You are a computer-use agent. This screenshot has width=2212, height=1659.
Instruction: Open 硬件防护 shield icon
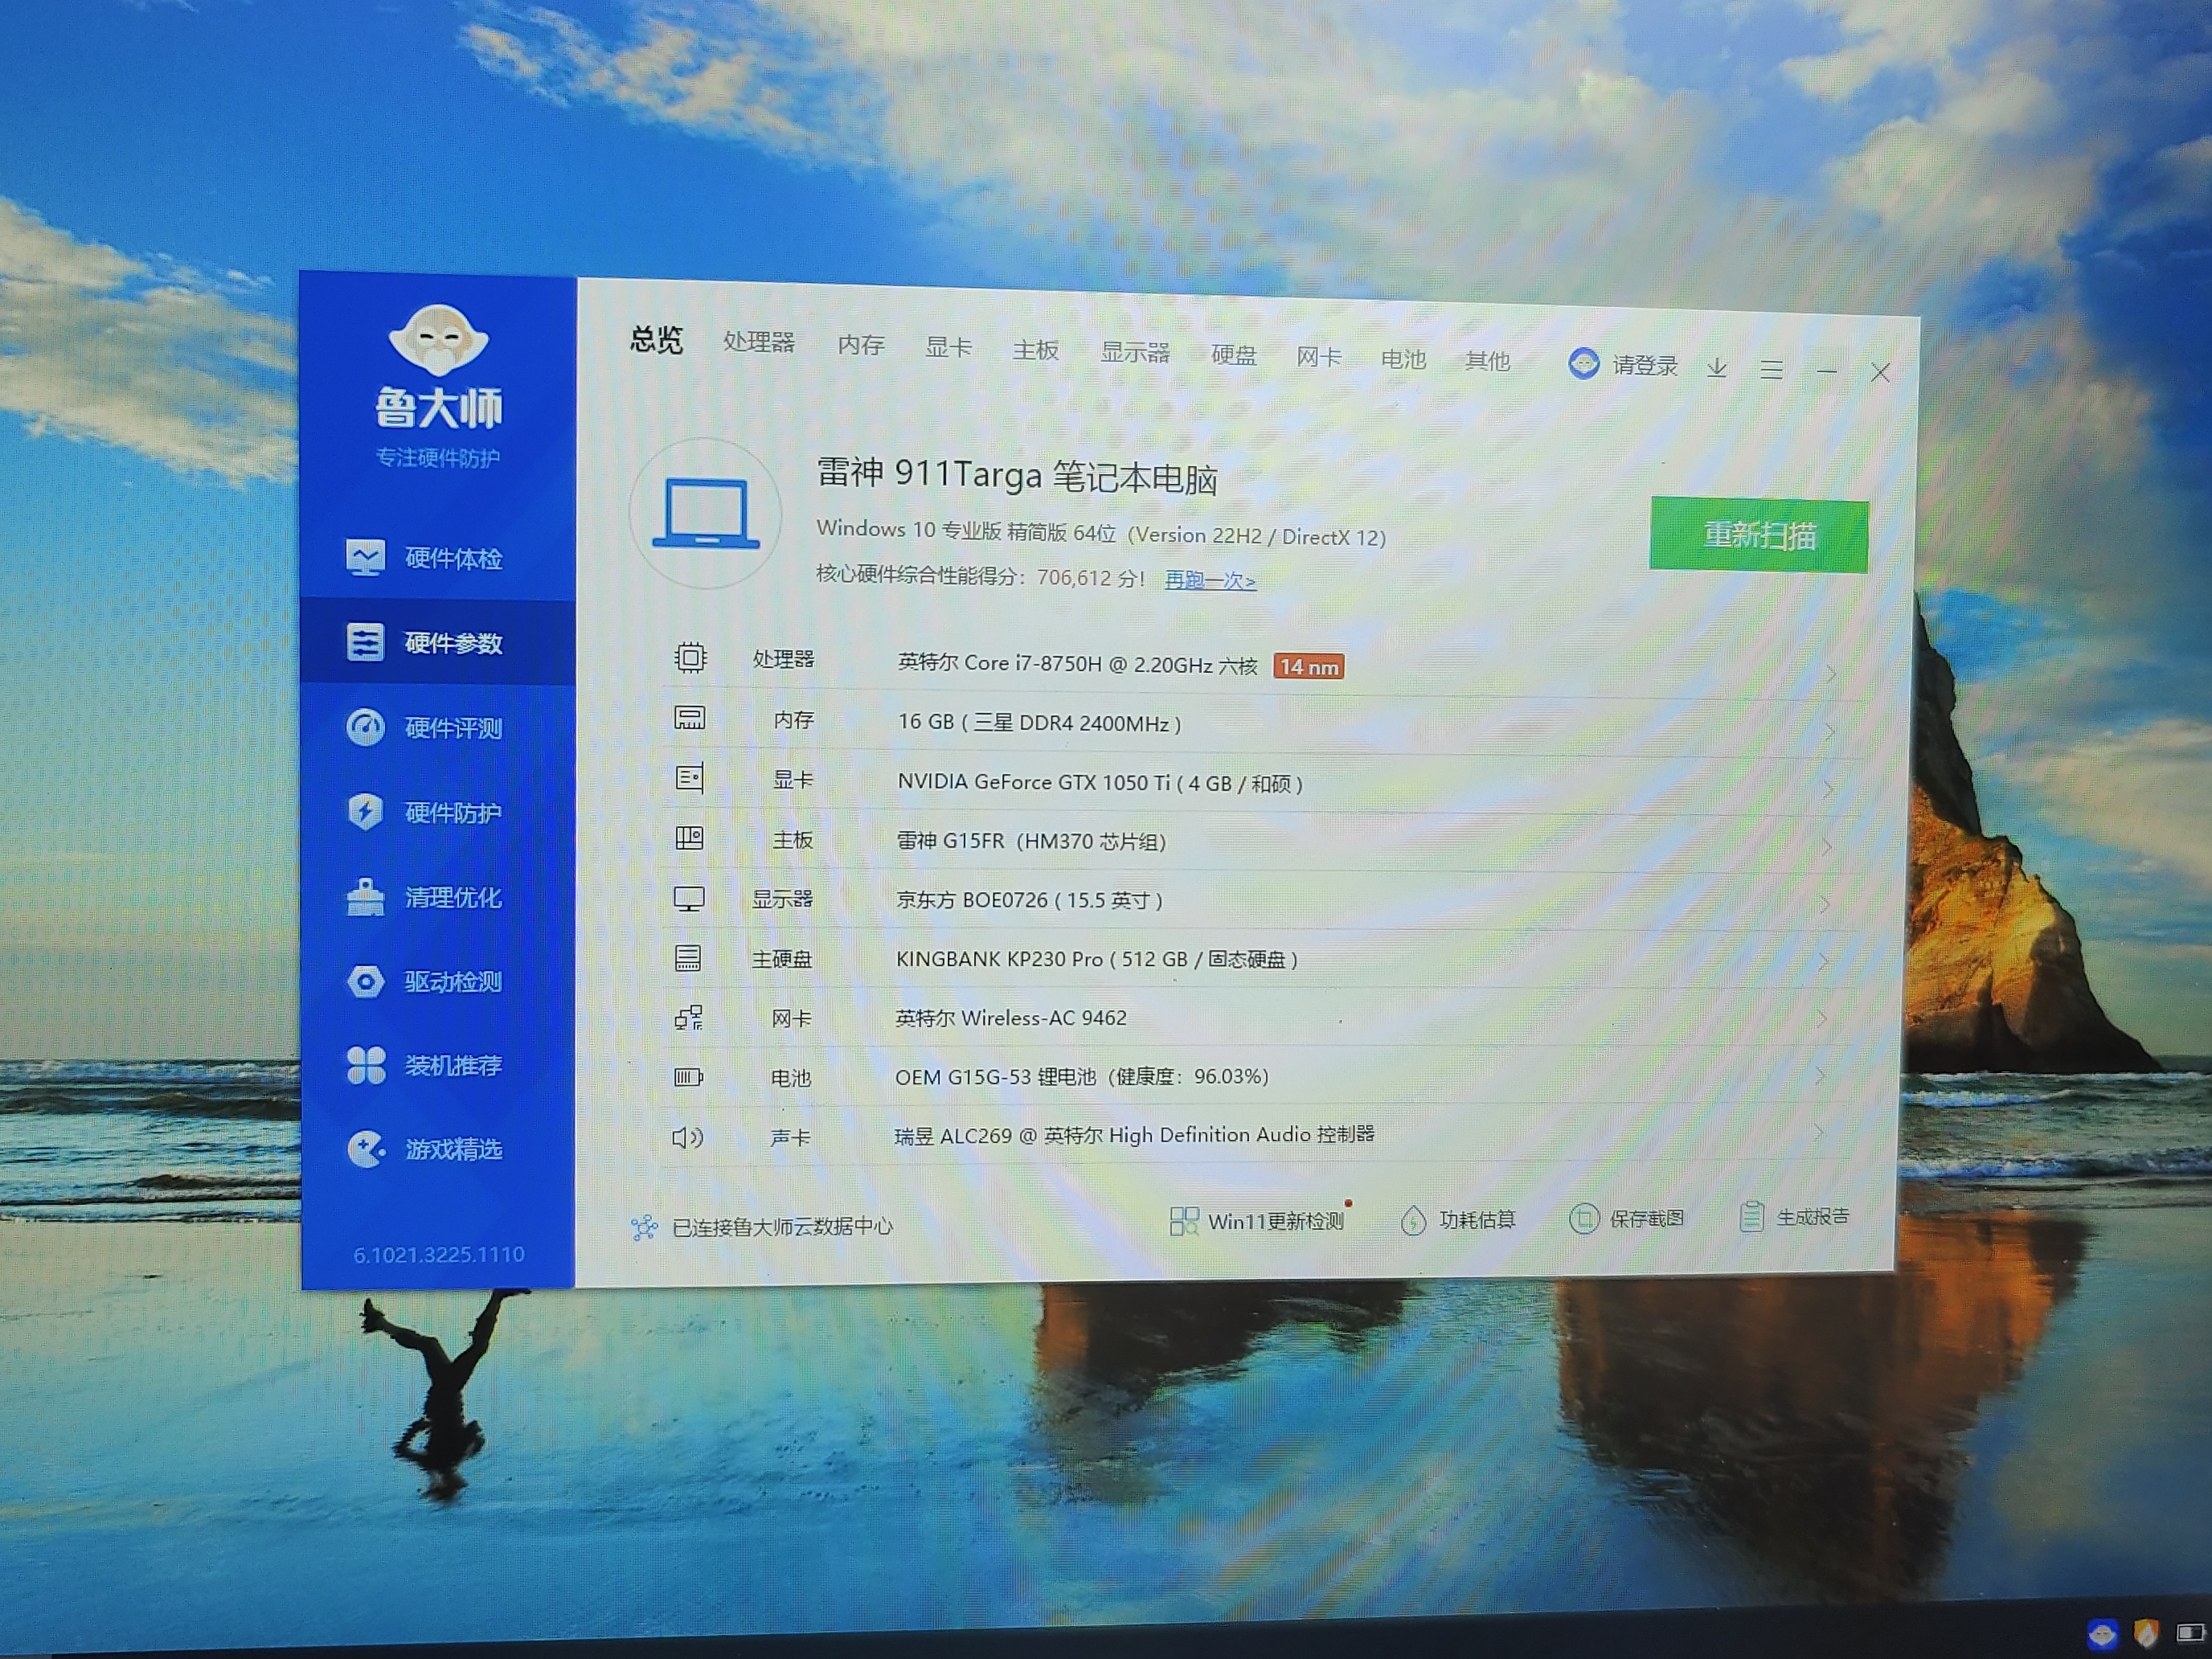tap(365, 811)
